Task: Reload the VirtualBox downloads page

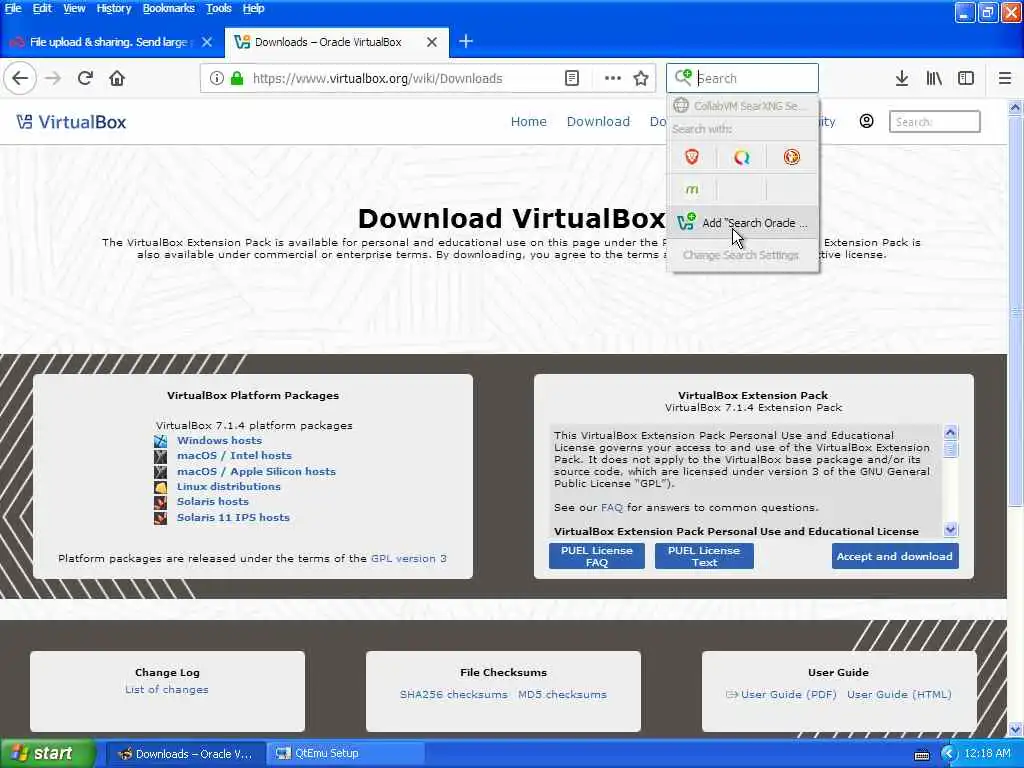Action: [85, 78]
